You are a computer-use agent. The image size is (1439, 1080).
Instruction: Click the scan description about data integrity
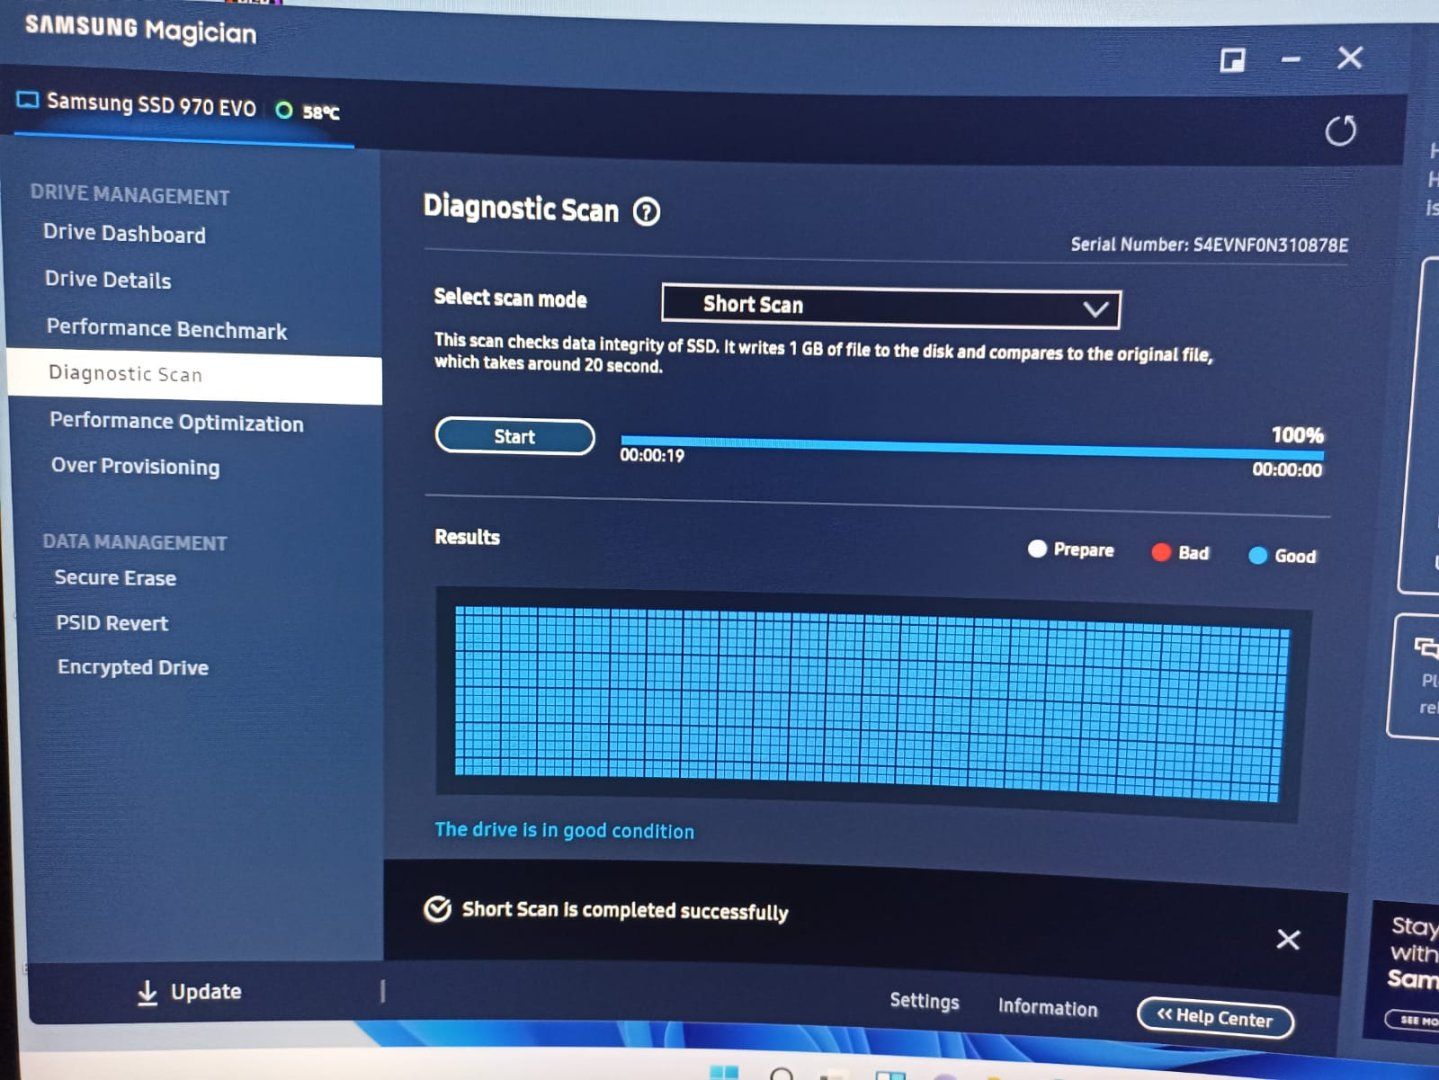click(823, 355)
